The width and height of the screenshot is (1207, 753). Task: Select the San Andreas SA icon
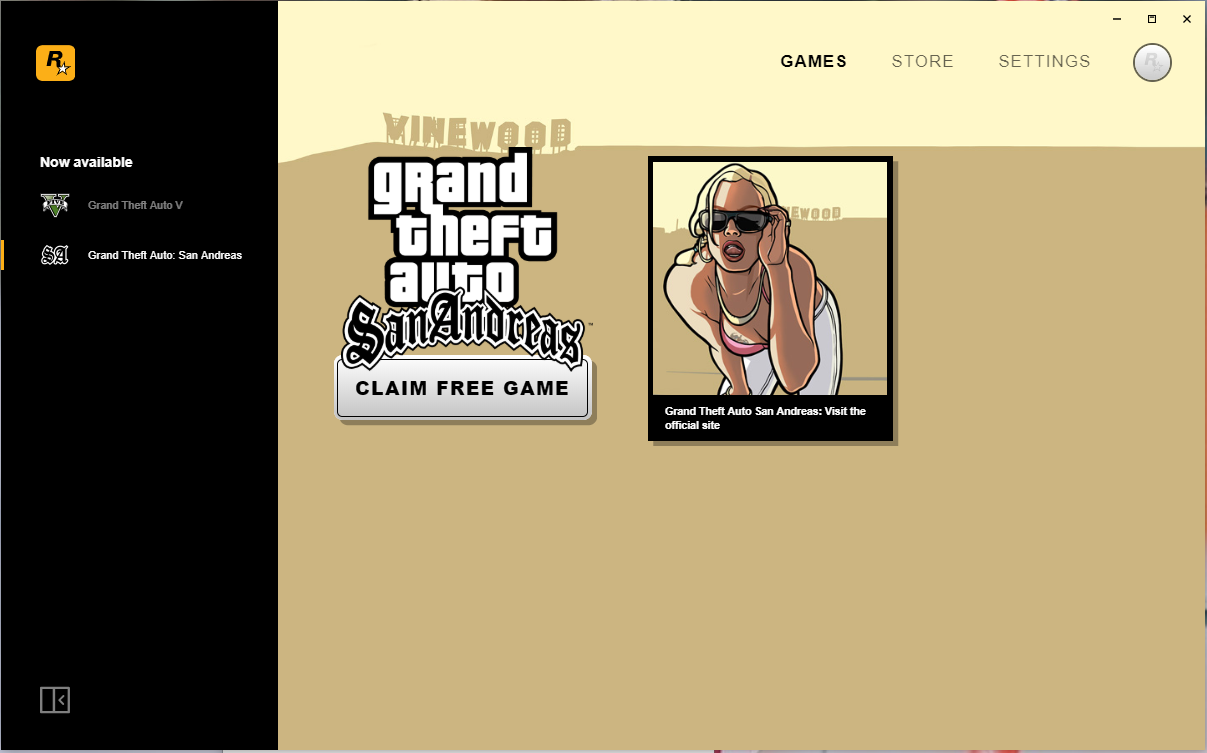(55, 255)
